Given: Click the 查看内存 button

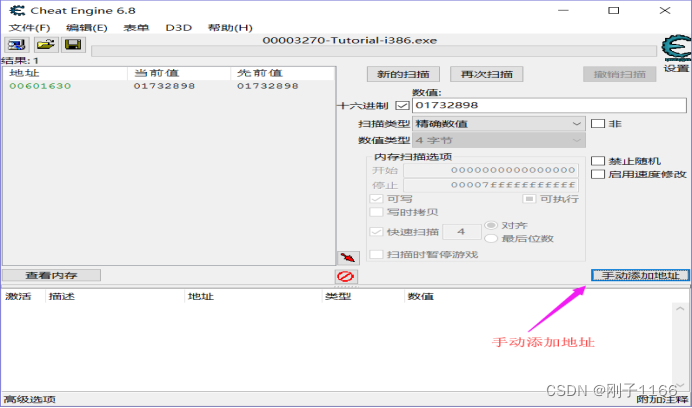Looking at the screenshot, I should coord(52,276).
